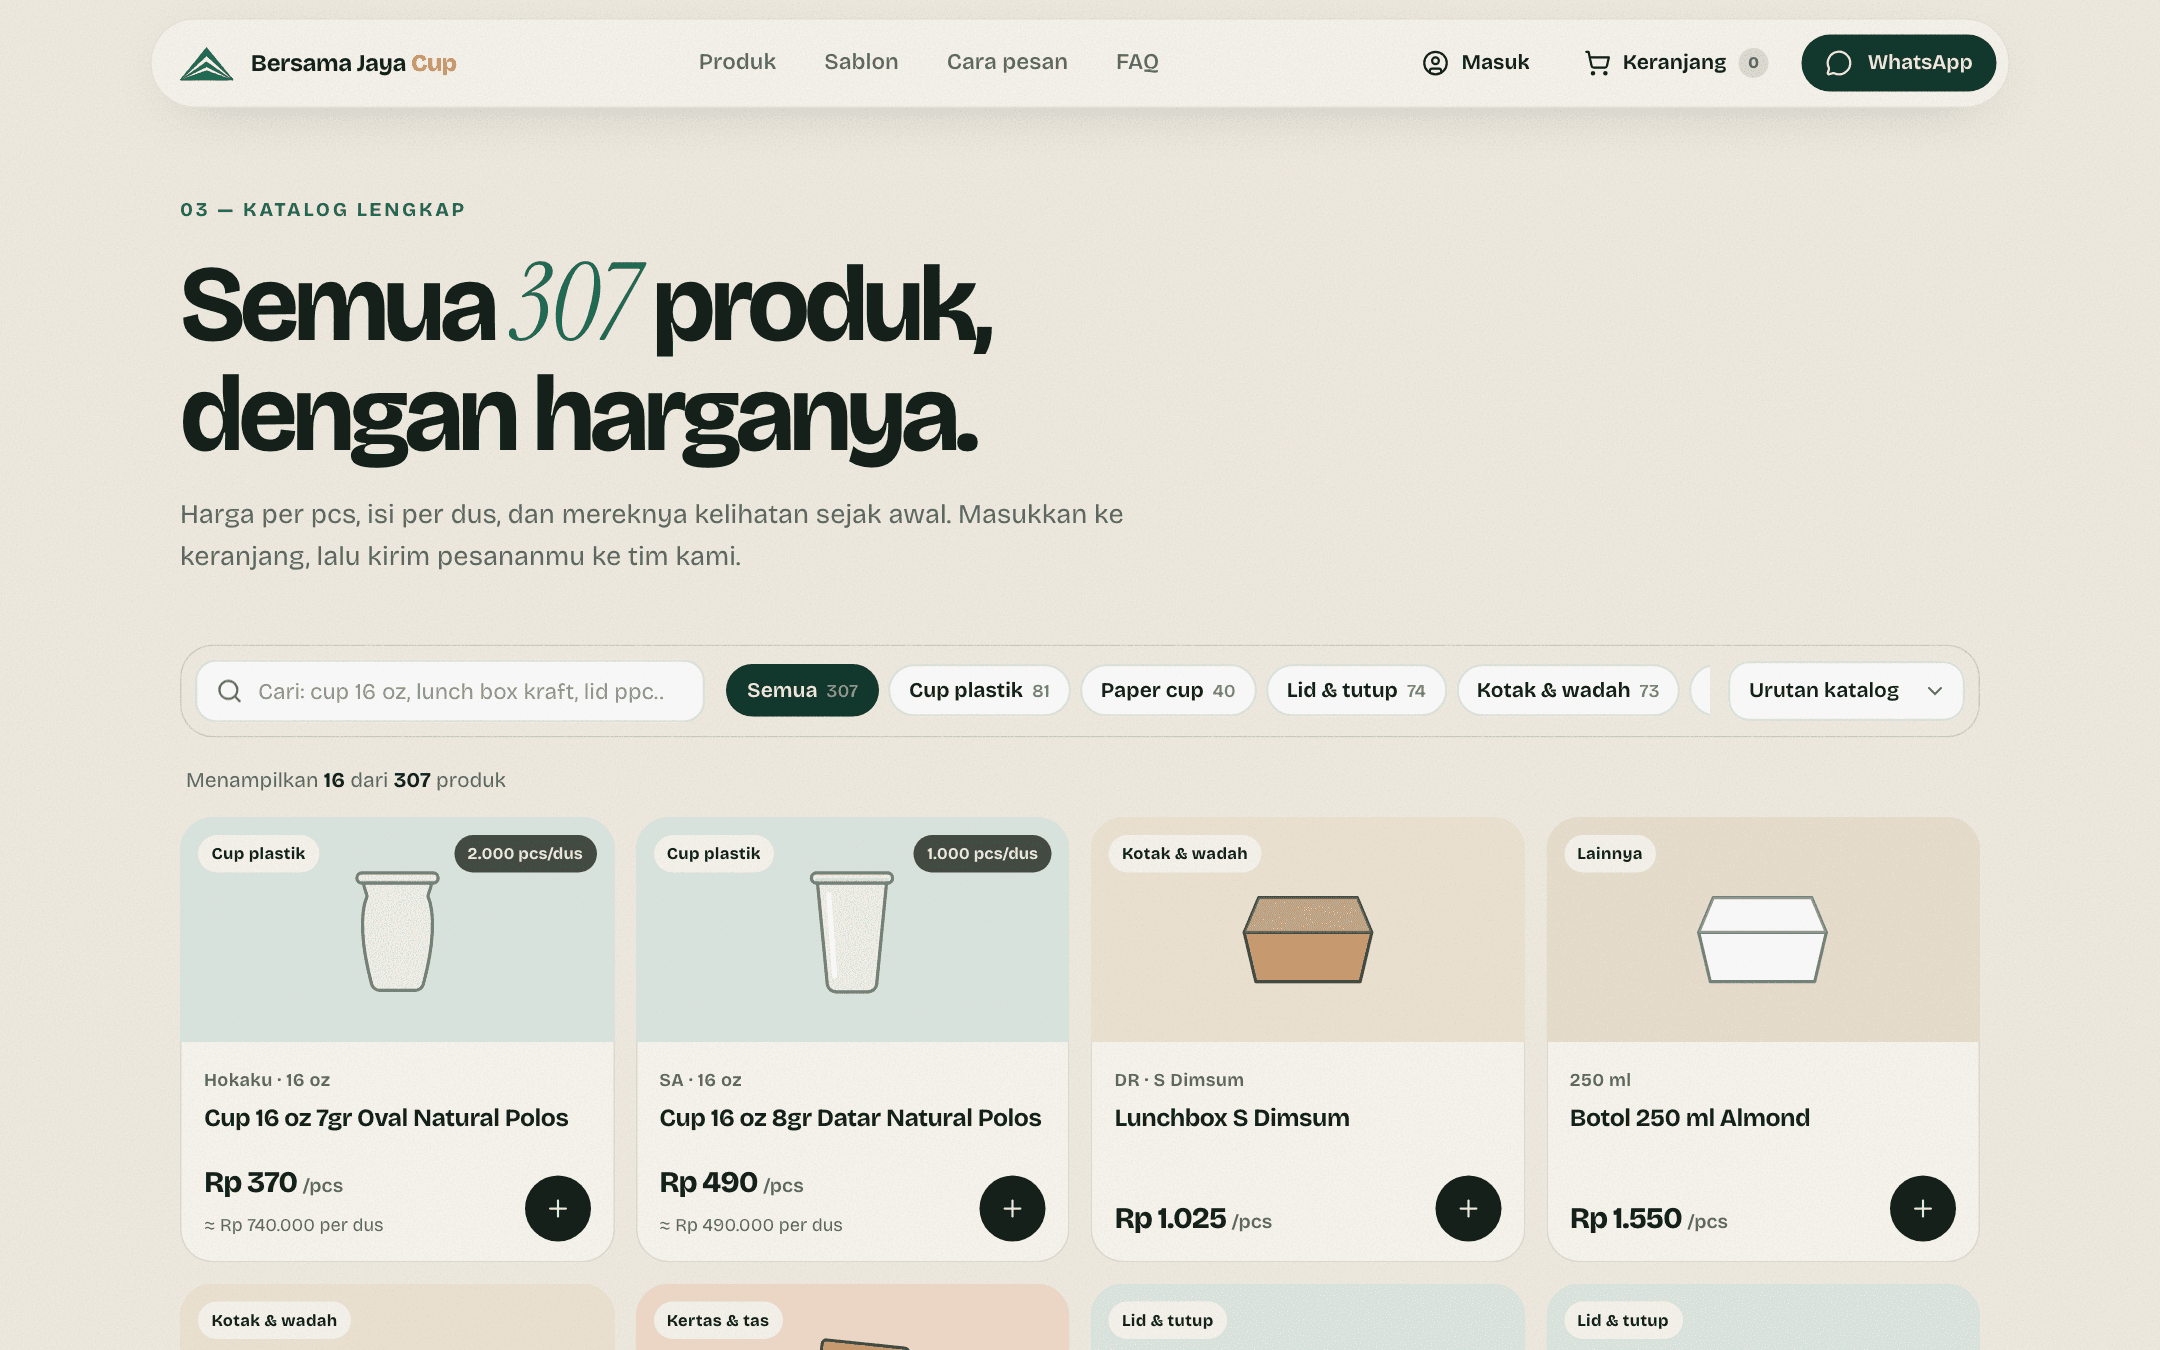The height and width of the screenshot is (1350, 2160).
Task: Click the Masuk login link
Action: tap(1476, 63)
